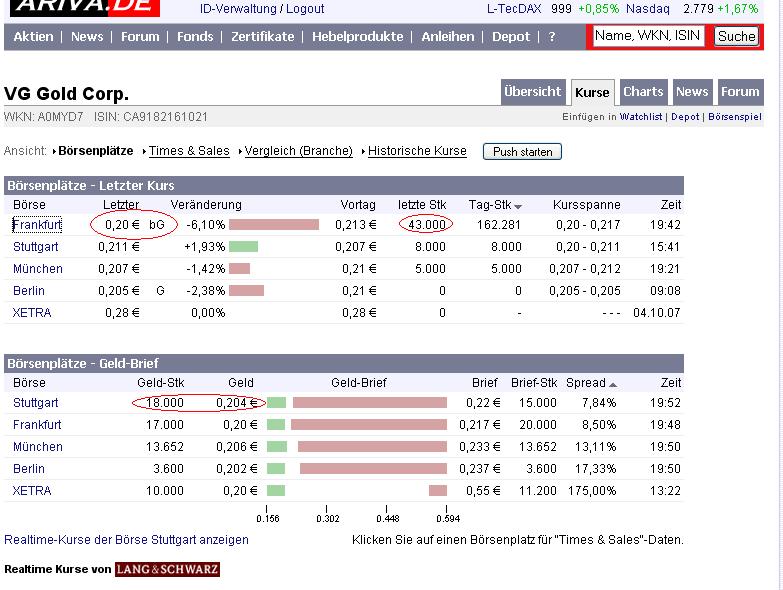Open the Depot navigation item
This screenshot has height=590, width=783.
[x=511, y=36]
